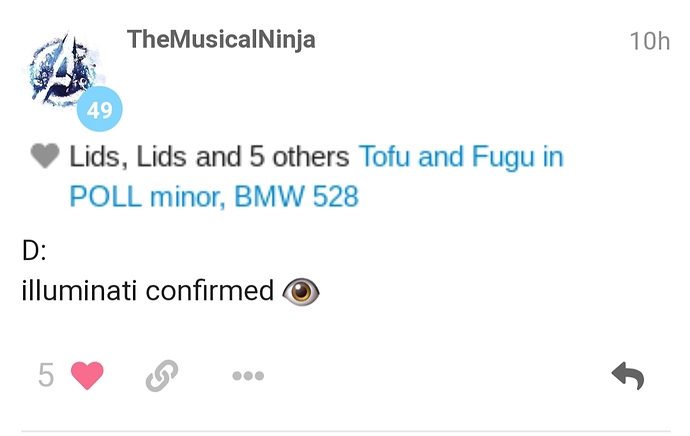
Task: Click the word 'confirmed' in the post
Action: [209, 290]
